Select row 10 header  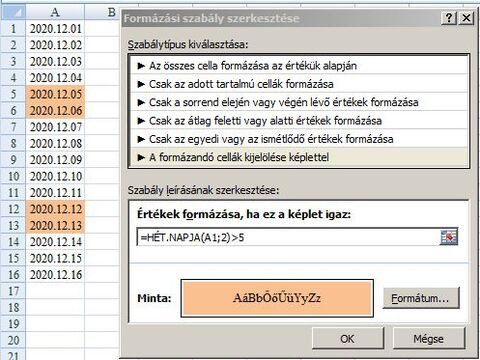click(x=13, y=176)
